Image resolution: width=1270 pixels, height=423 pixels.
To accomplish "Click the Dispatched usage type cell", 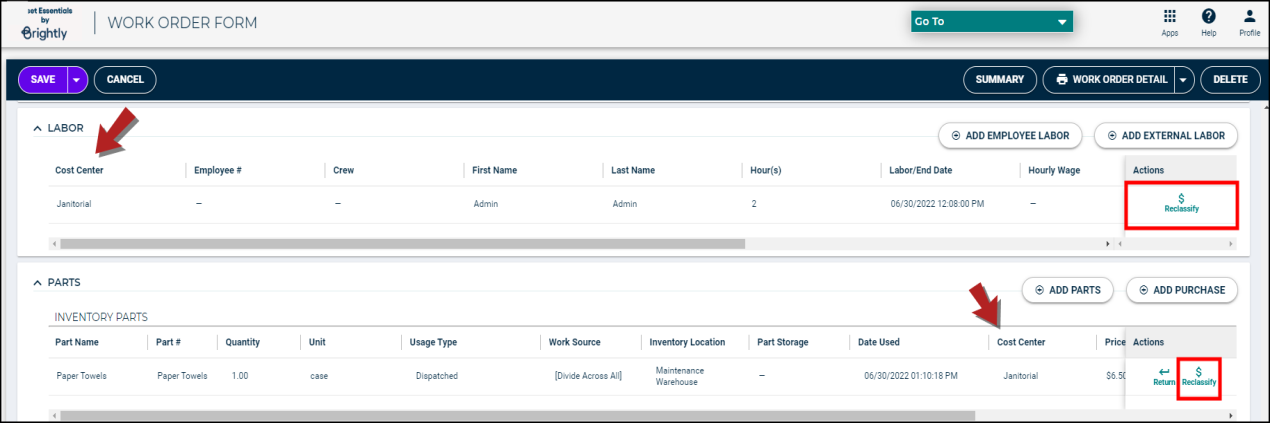I will 437,377.
